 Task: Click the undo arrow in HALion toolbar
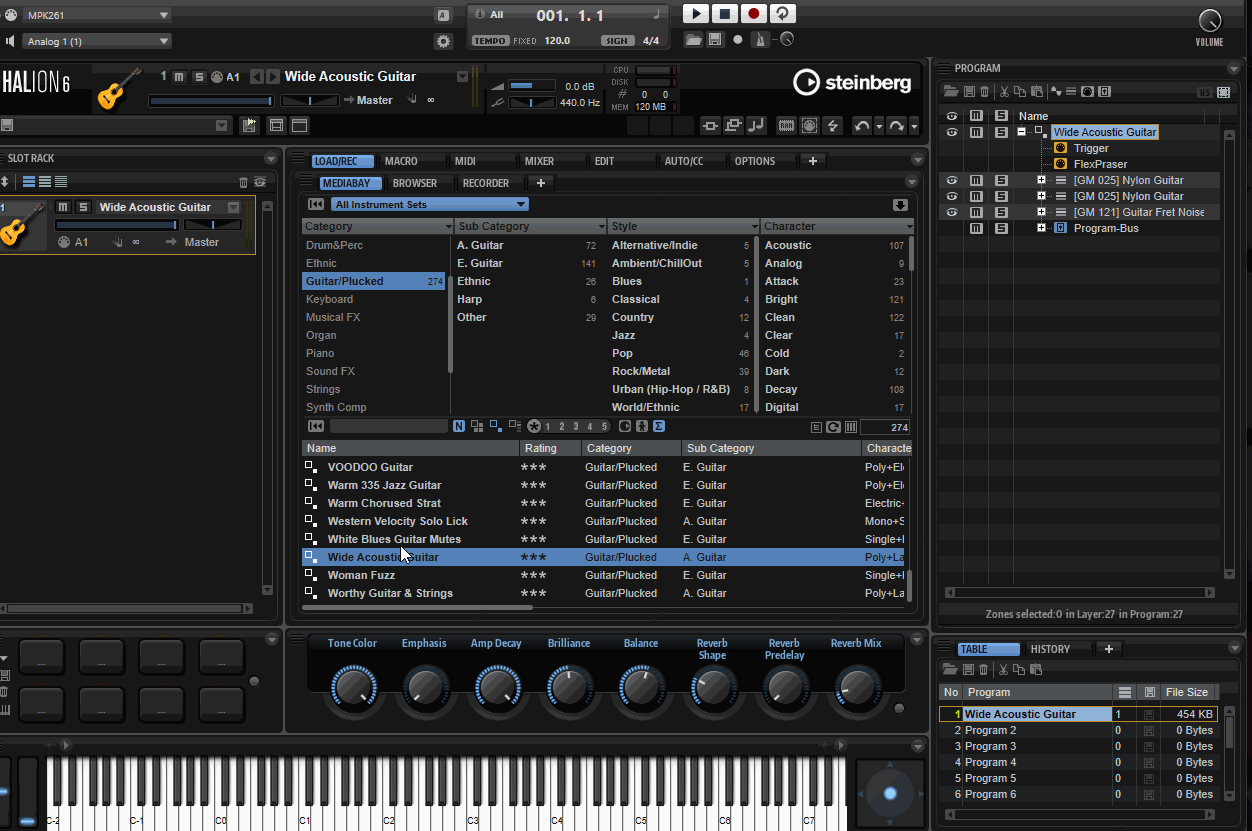click(x=861, y=126)
